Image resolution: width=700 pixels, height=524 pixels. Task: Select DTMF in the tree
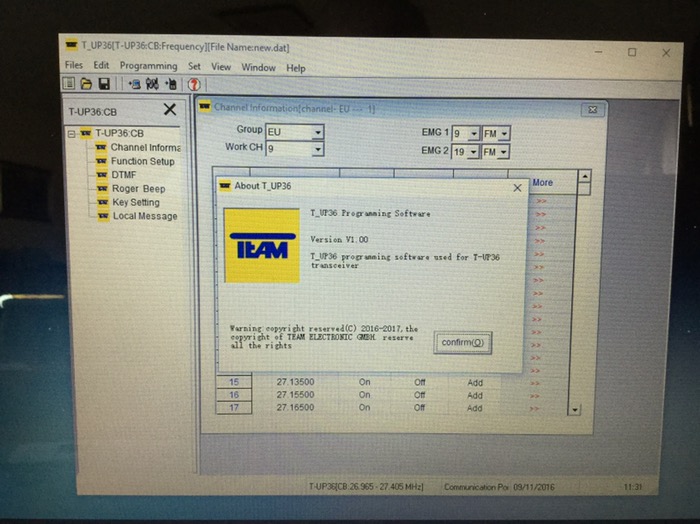[x=124, y=175]
